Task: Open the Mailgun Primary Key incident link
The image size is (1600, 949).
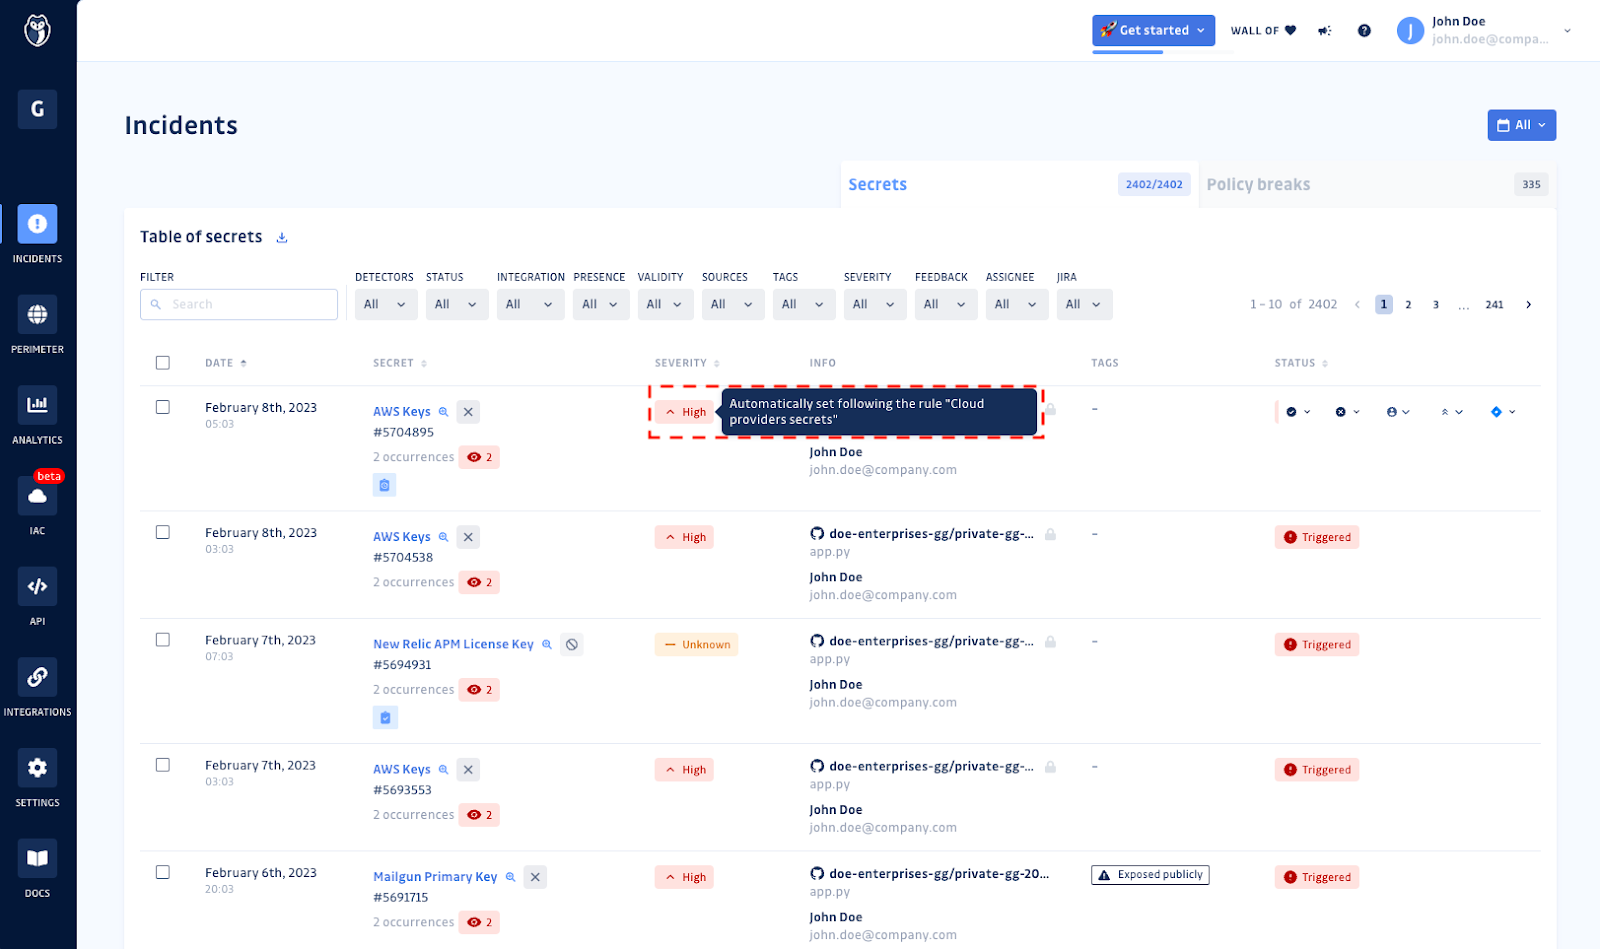Action: 435,877
